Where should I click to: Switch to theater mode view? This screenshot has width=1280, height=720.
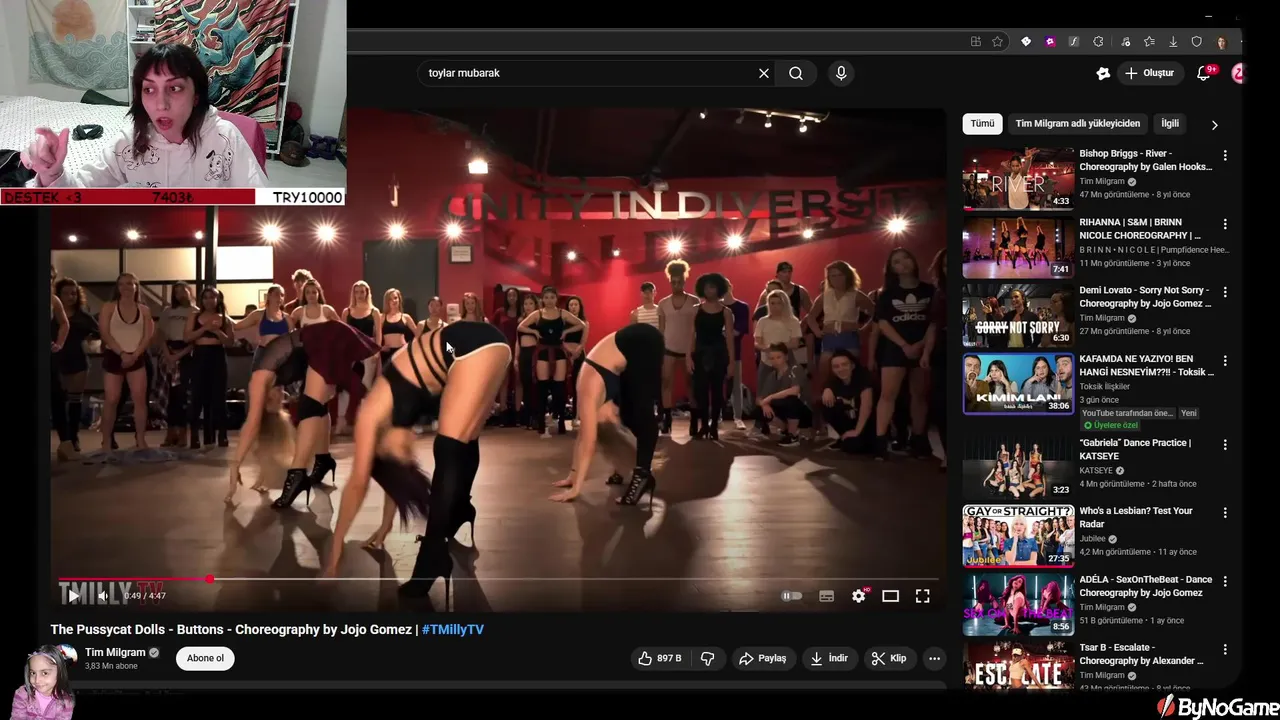(890, 596)
